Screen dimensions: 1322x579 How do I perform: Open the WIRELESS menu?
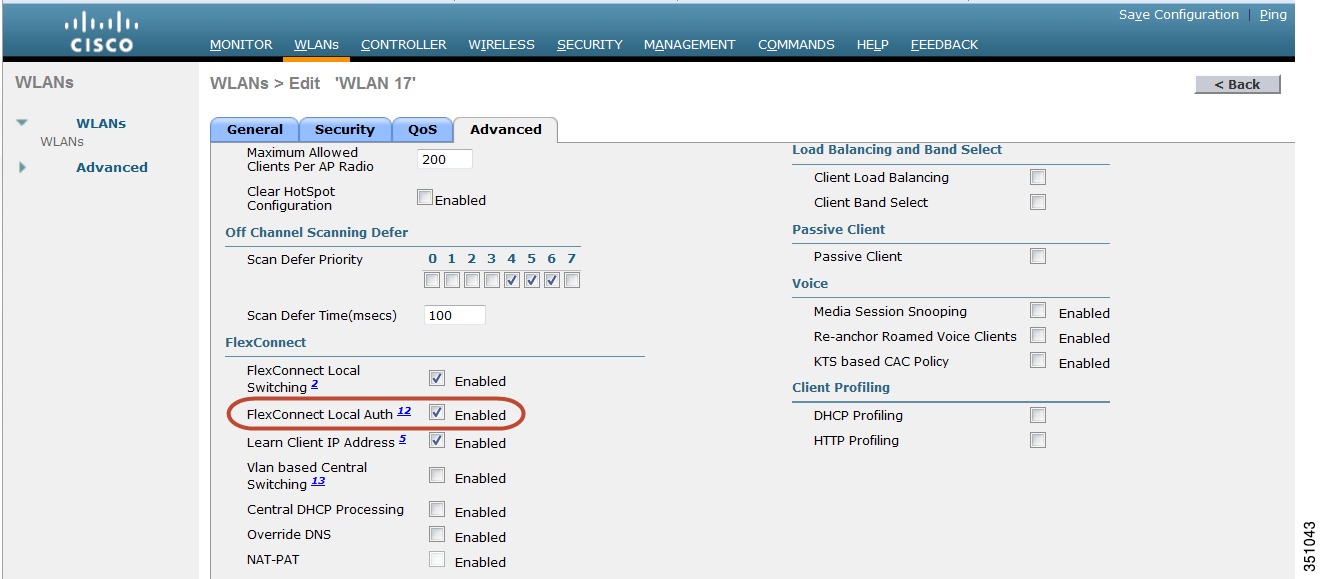point(501,45)
